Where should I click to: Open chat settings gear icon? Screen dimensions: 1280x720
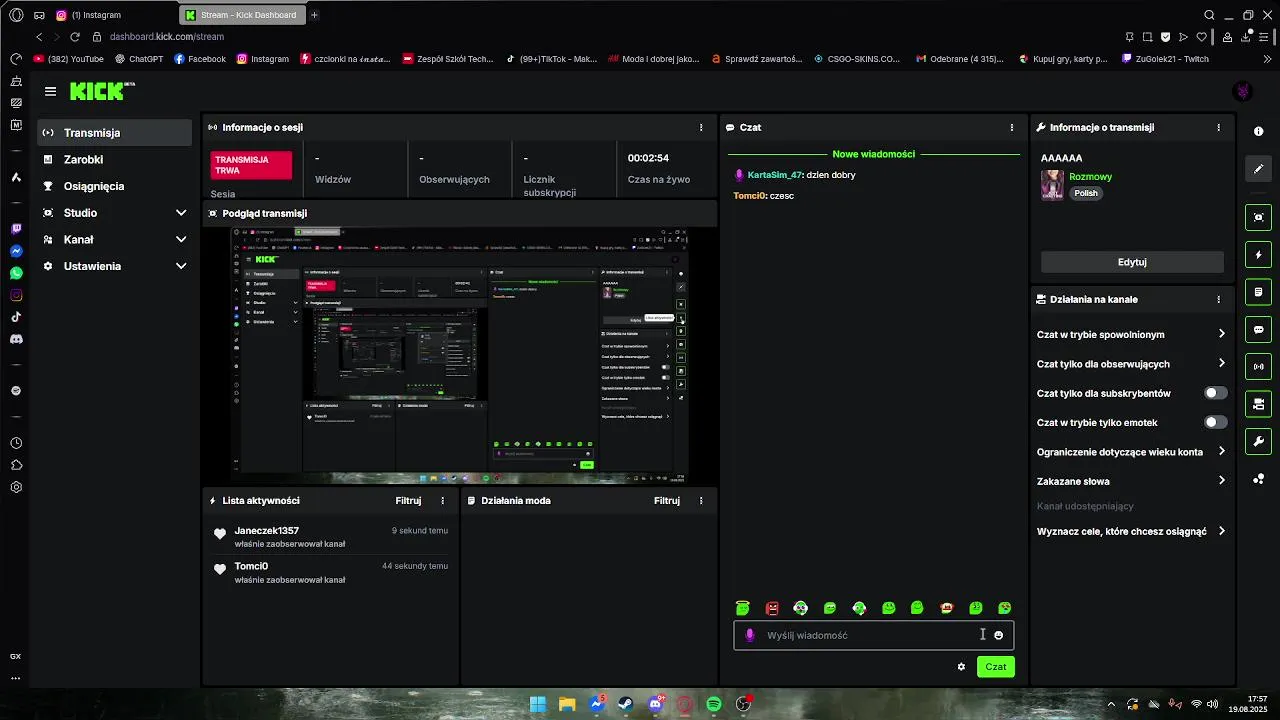click(961, 667)
